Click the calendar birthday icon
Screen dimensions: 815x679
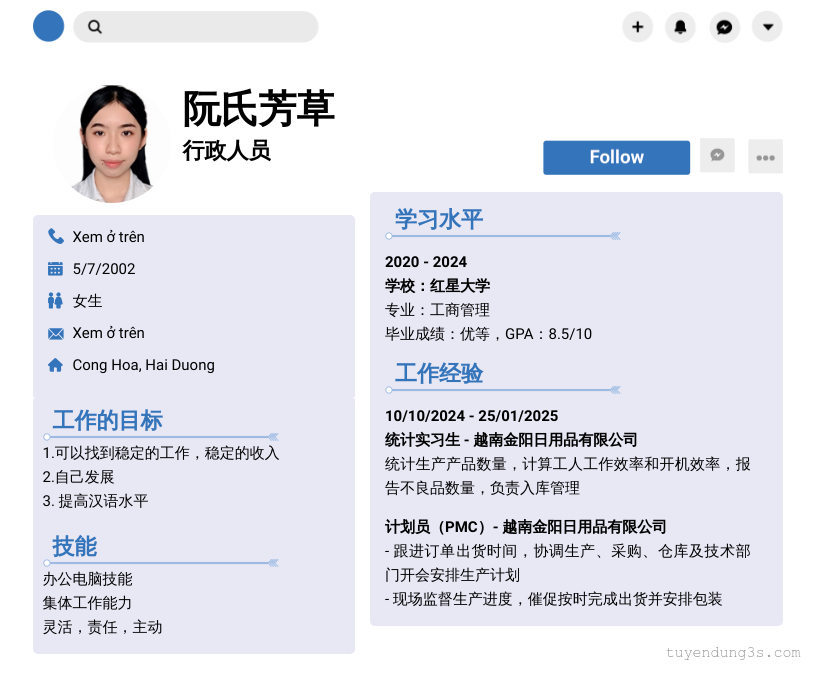(55, 269)
